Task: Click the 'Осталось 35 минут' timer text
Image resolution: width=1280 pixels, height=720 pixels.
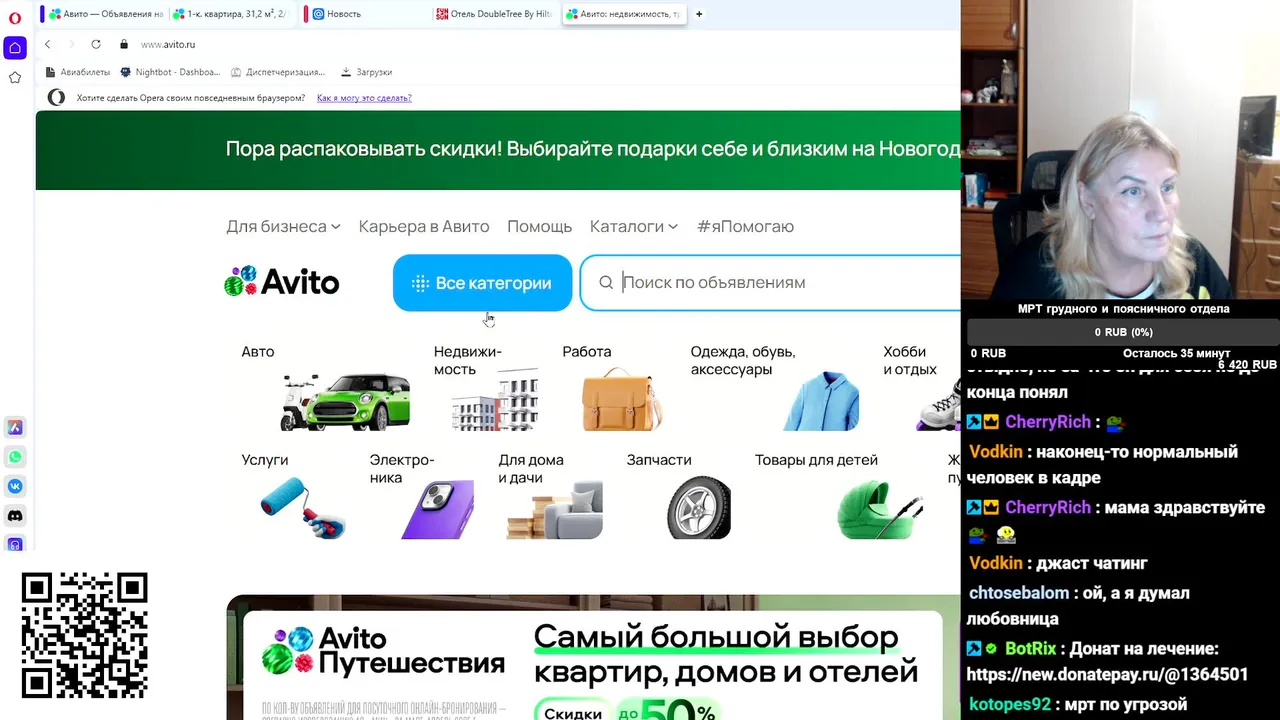Action: tap(1176, 353)
